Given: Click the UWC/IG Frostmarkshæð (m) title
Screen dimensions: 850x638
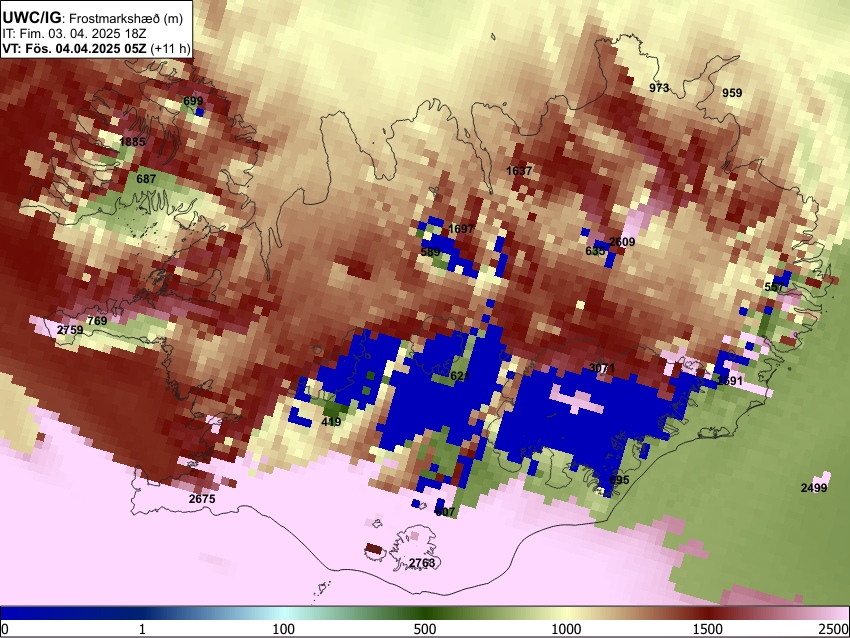Looking at the screenshot, I should click(93, 18).
